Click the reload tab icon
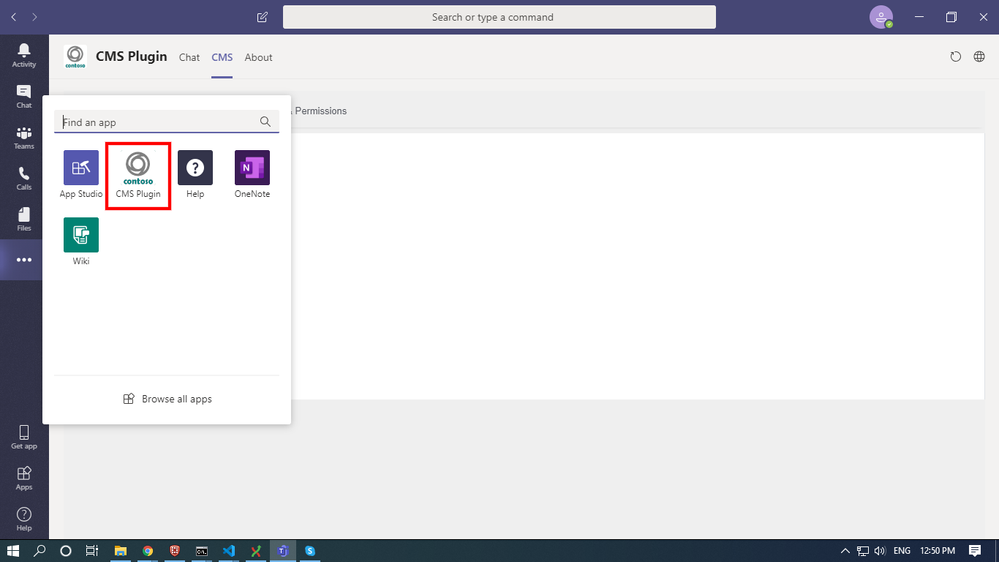 pyautogui.click(x=955, y=57)
